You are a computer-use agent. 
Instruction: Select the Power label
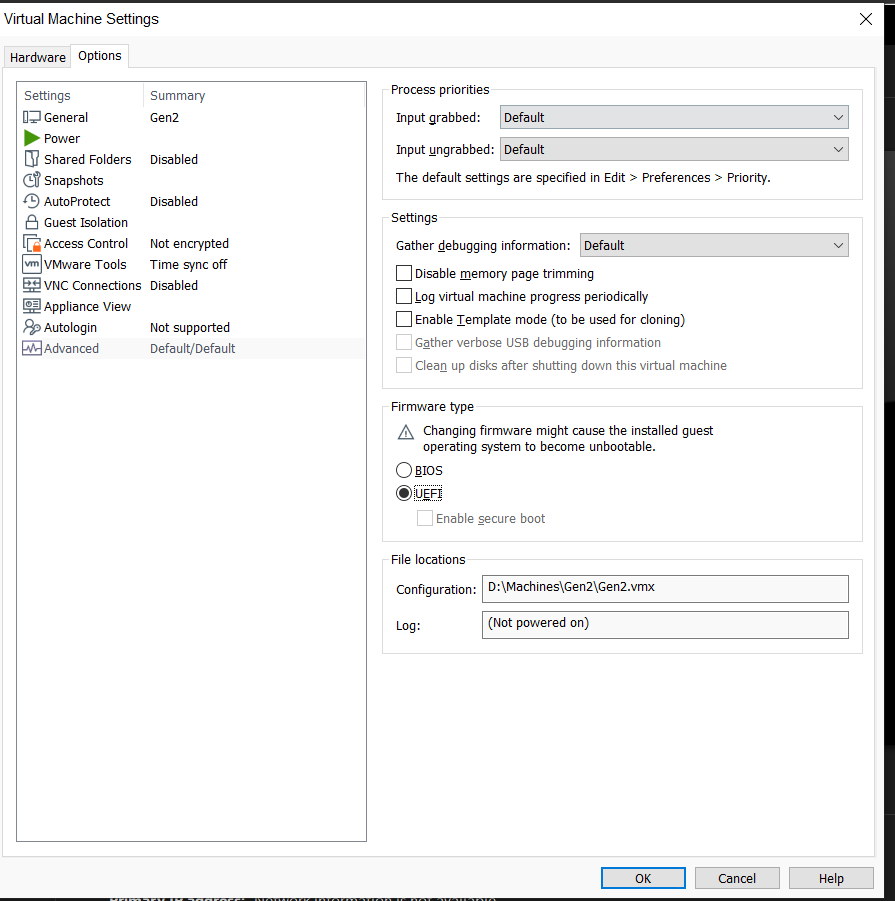[61, 138]
